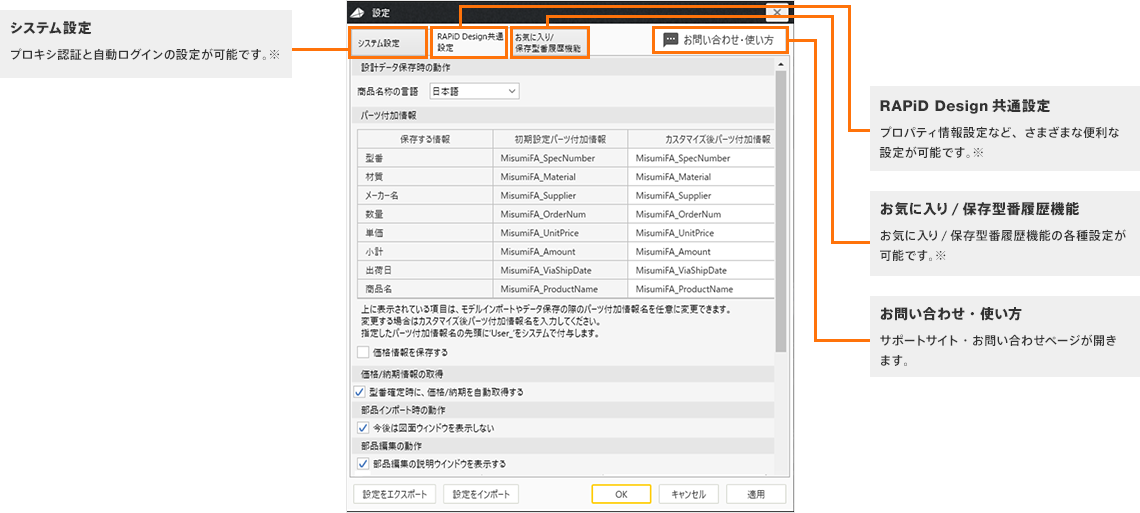The image size is (1140, 513).
Task: Click the app logo icon in title bar
Action: pyautogui.click(x=358, y=12)
